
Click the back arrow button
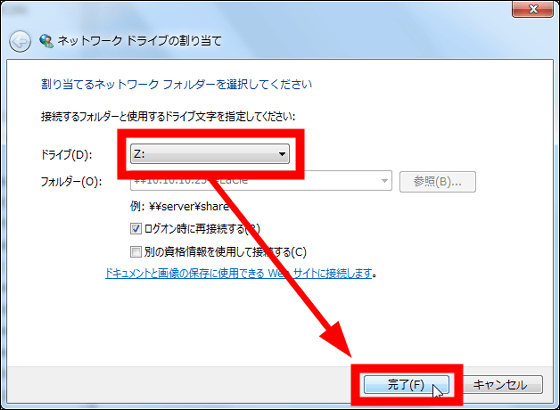click(x=20, y=42)
